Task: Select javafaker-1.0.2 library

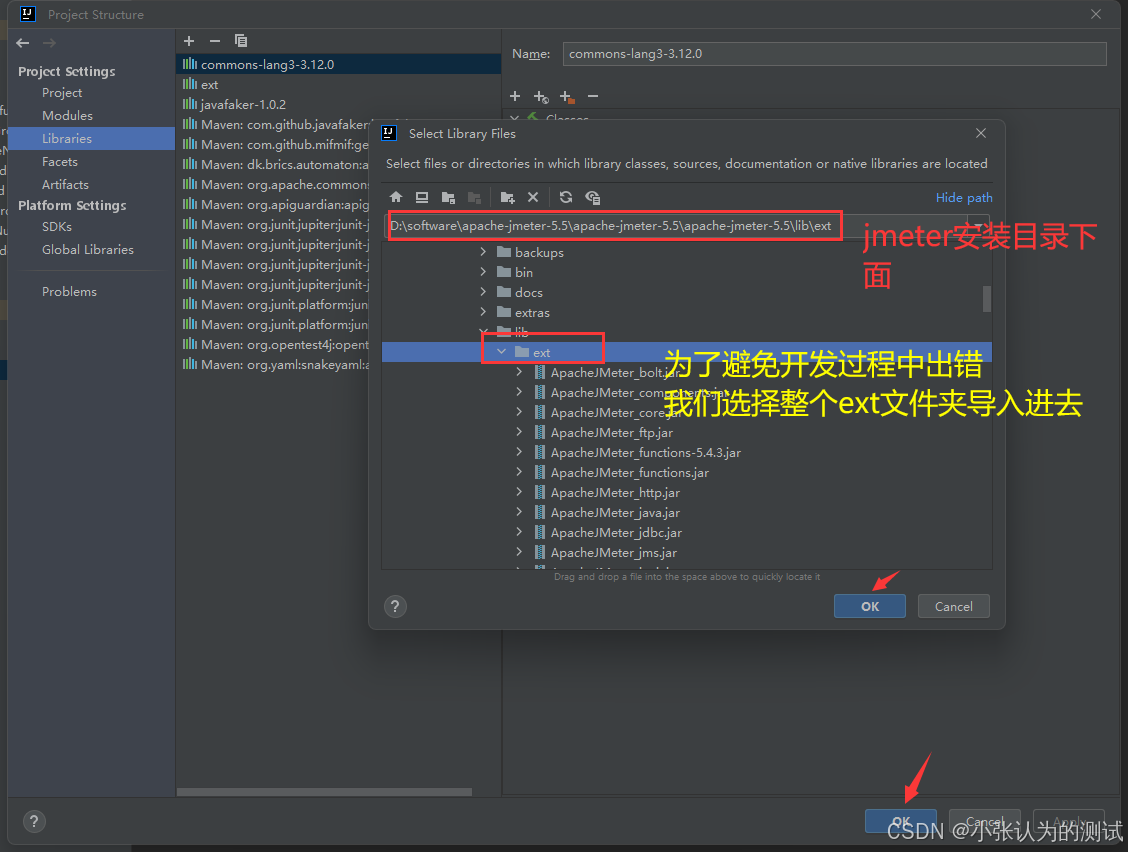Action: 338,104
